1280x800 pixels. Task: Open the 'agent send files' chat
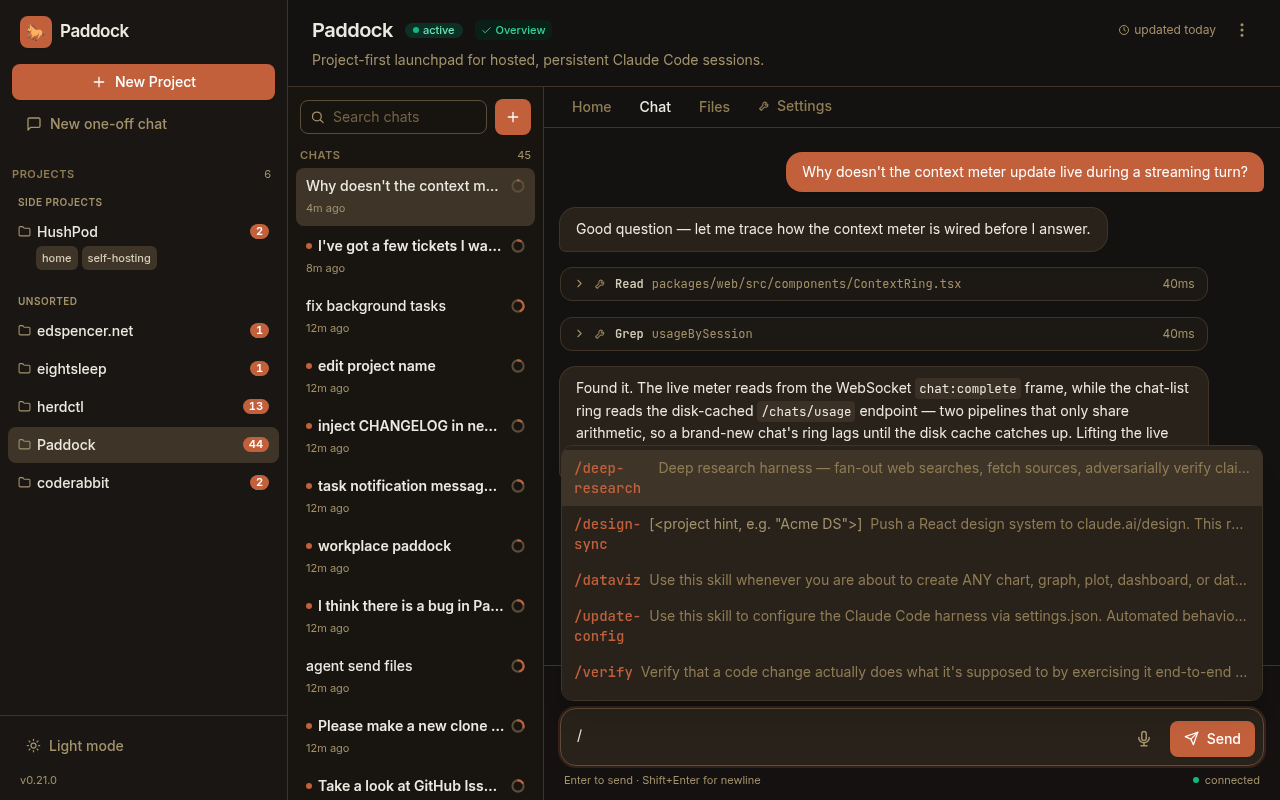[x=415, y=677]
